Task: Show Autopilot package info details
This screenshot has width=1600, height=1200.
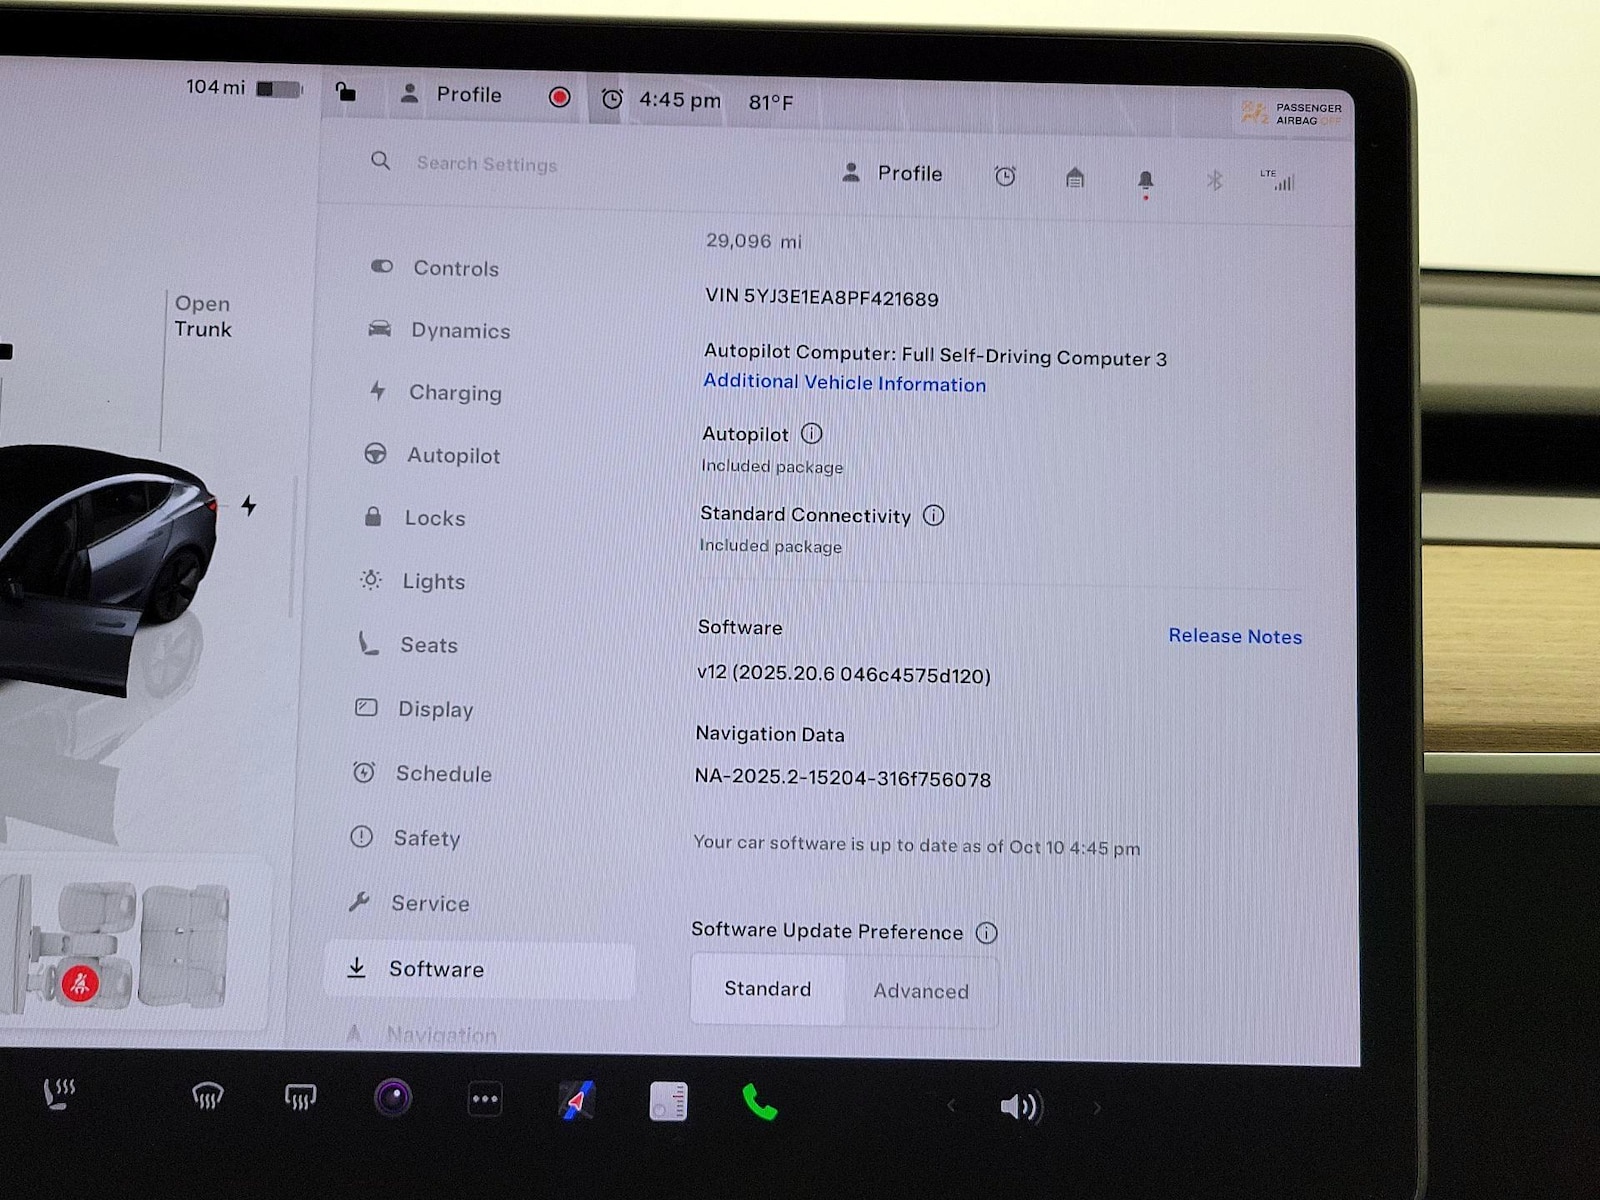Action: pos(812,434)
